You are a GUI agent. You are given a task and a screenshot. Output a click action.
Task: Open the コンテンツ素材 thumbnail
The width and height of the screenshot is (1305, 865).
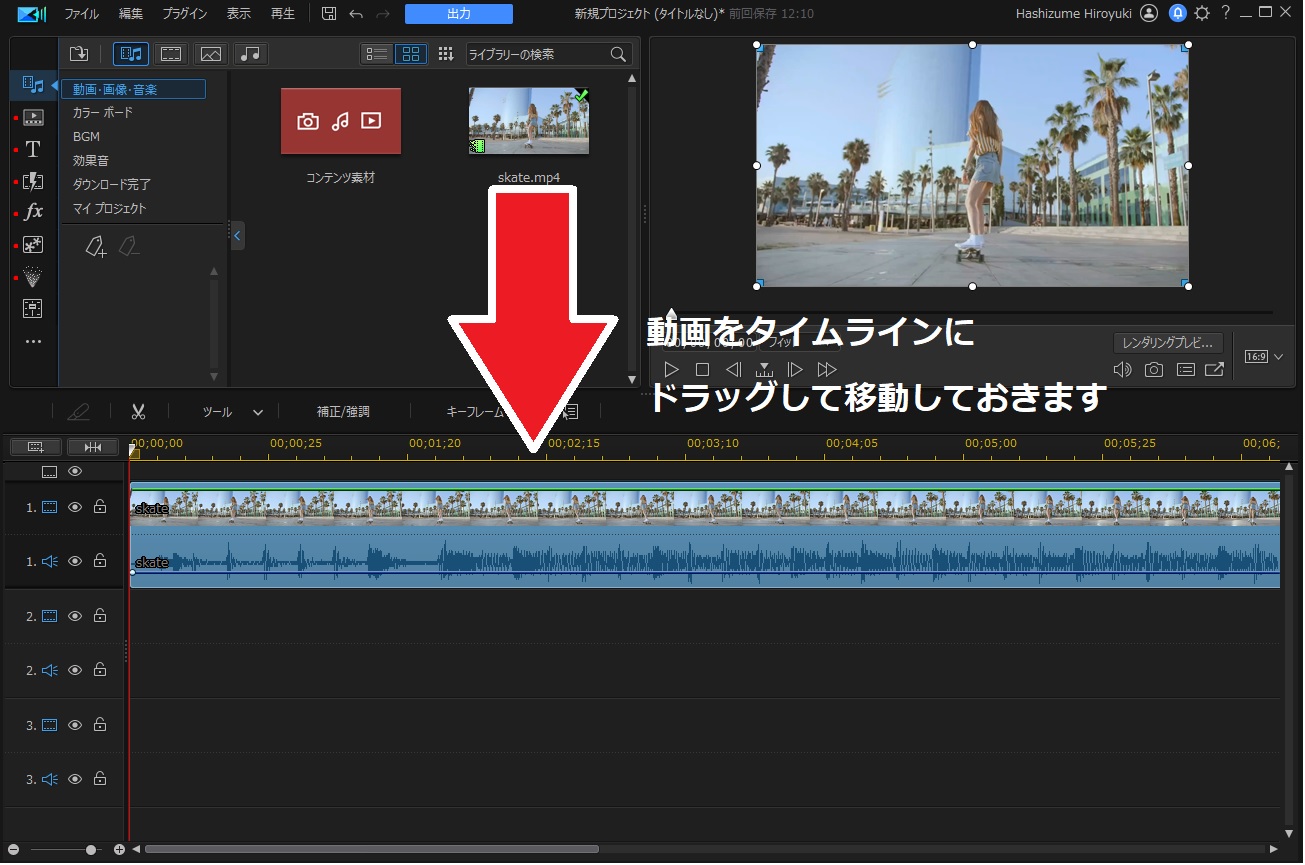coord(341,121)
